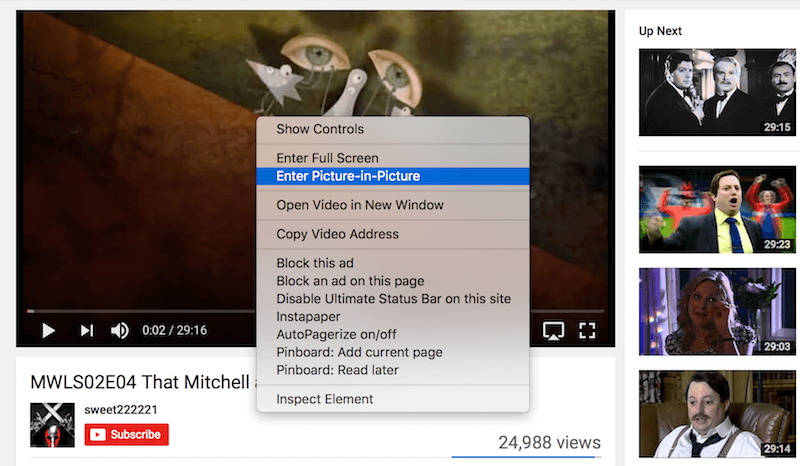This screenshot has width=800, height=466.
Task: Click the AirPlay icon in player
Action: tap(553, 330)
